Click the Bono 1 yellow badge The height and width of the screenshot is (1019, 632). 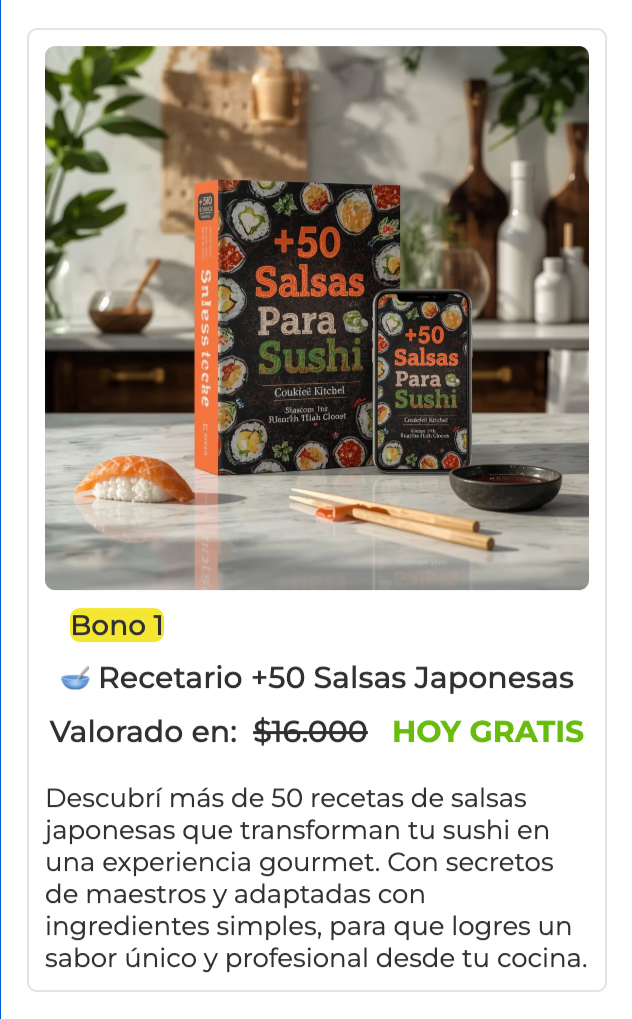pyautogui.click(x=116, y=625)
